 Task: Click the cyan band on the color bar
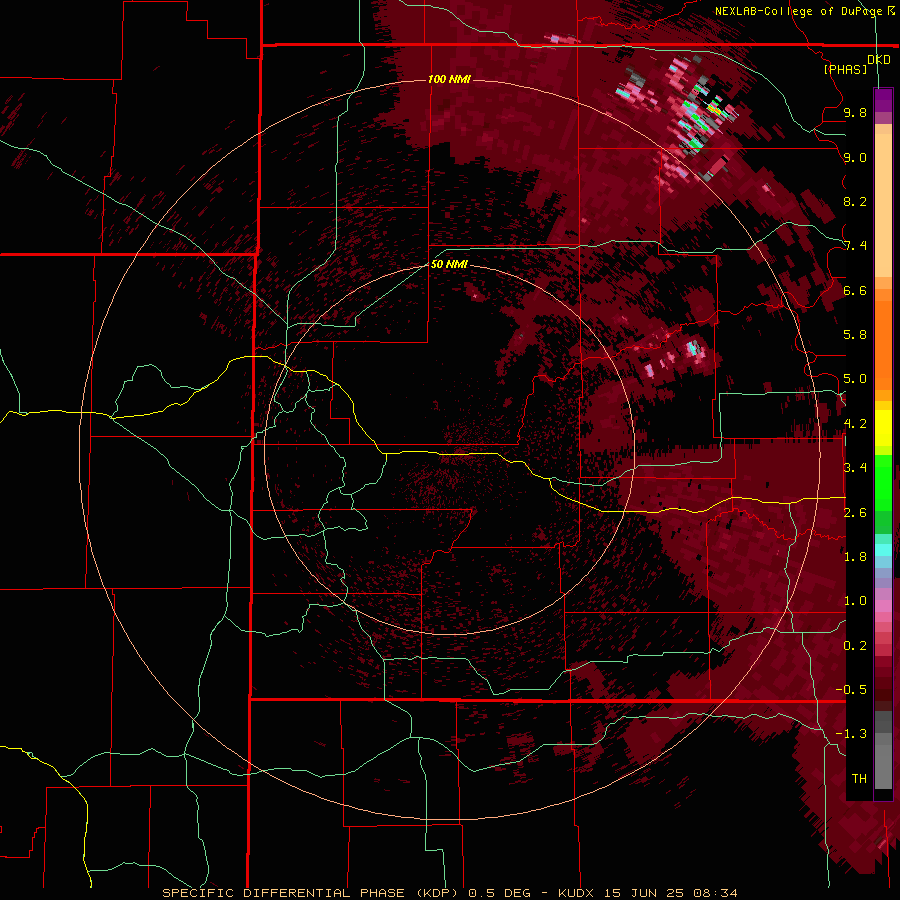(x=883, y=550)
